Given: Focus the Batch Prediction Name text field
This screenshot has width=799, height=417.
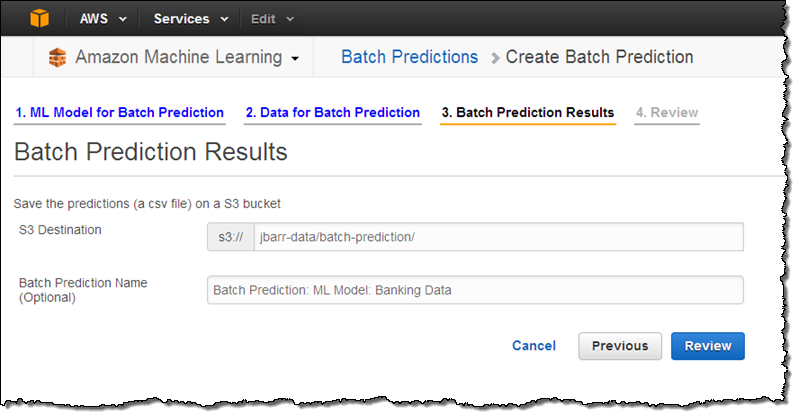Looking at the screenshot, I should [x=474, y=290].
